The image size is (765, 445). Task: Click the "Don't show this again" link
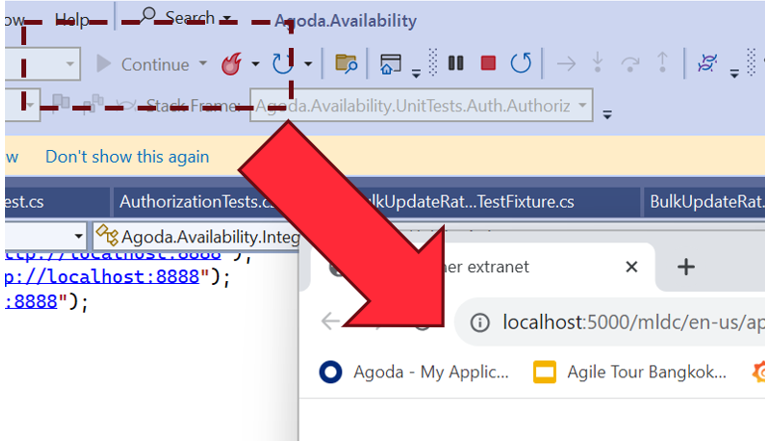click(x=127, y=156)
